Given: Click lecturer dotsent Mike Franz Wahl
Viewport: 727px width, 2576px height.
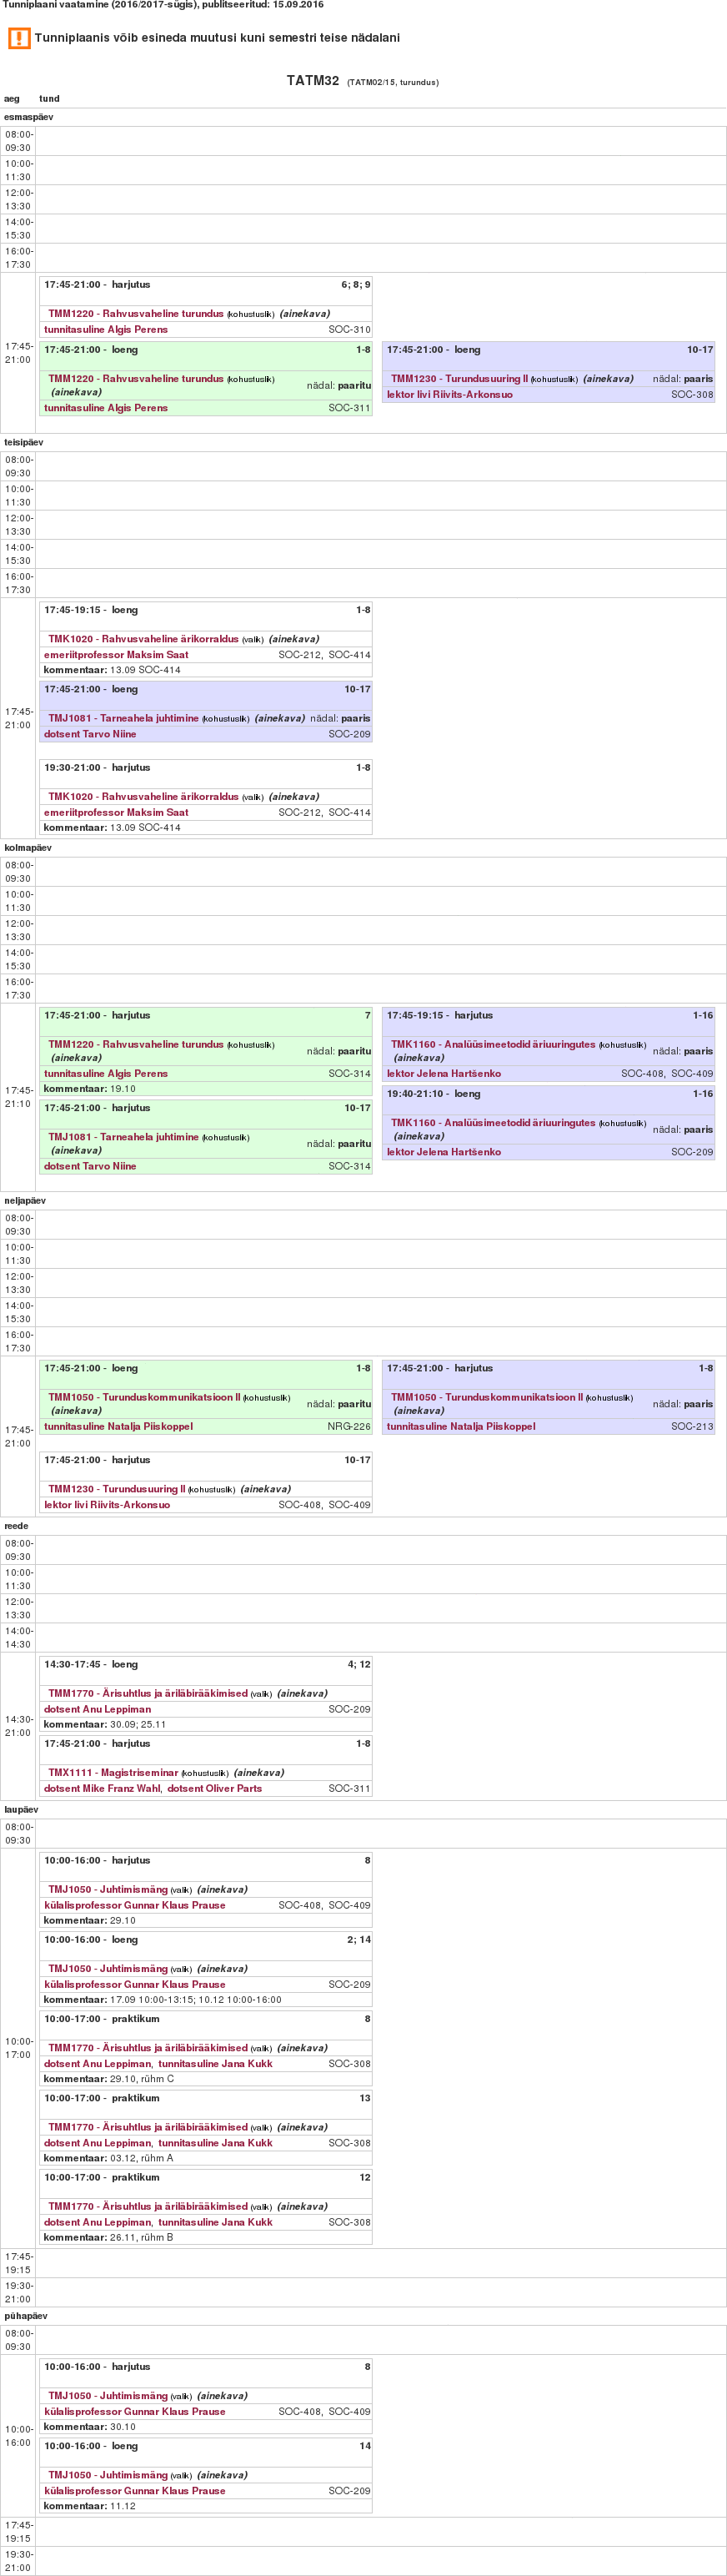Looking at the screenshot, I should coord(102,1788).
